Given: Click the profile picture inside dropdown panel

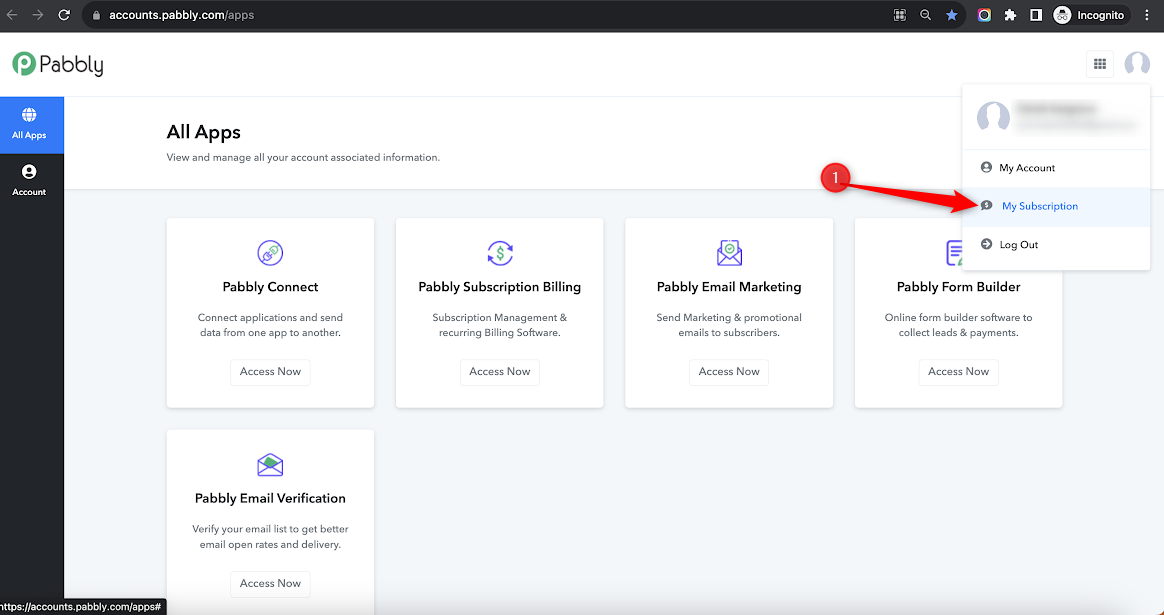Looking at the screenshot, I should 993,117.
